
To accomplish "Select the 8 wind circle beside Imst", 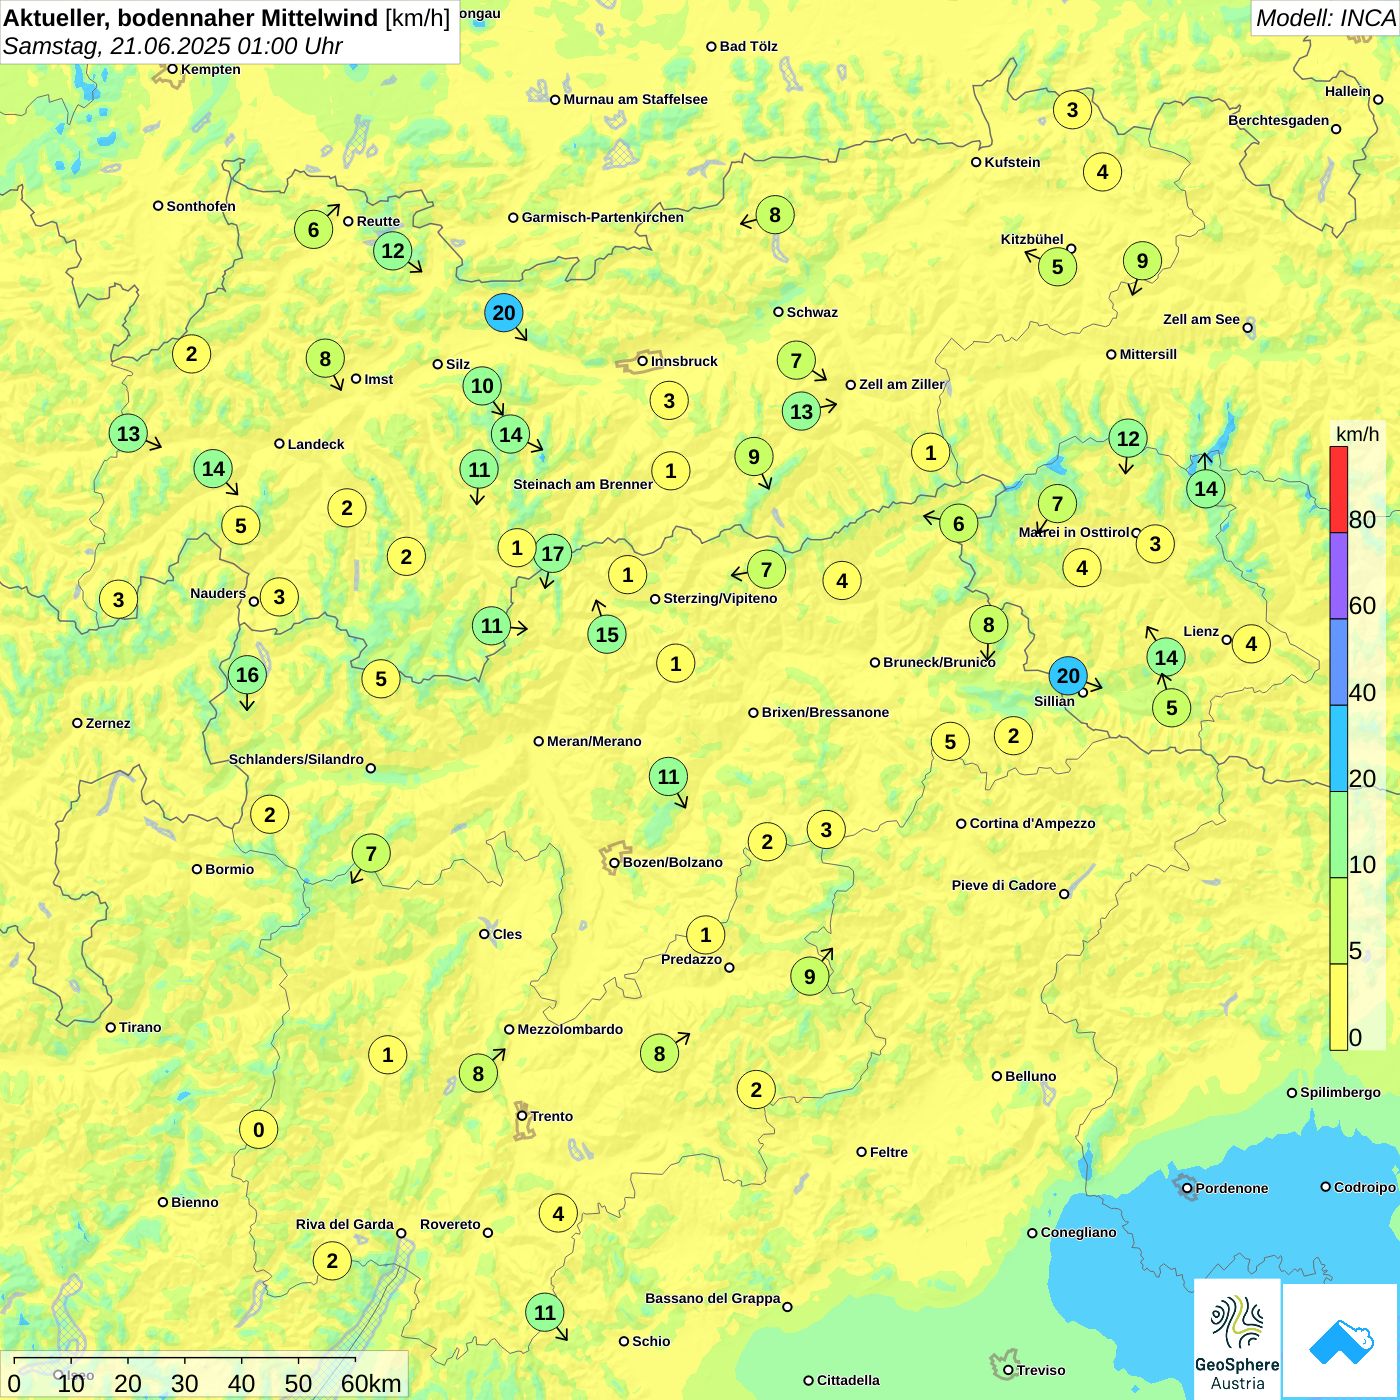I will (325, 359).
